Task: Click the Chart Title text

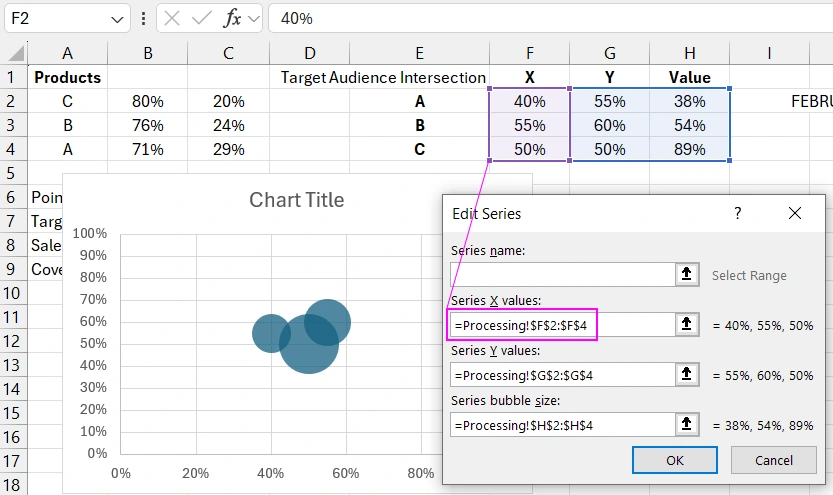Action: pos(296,200)
